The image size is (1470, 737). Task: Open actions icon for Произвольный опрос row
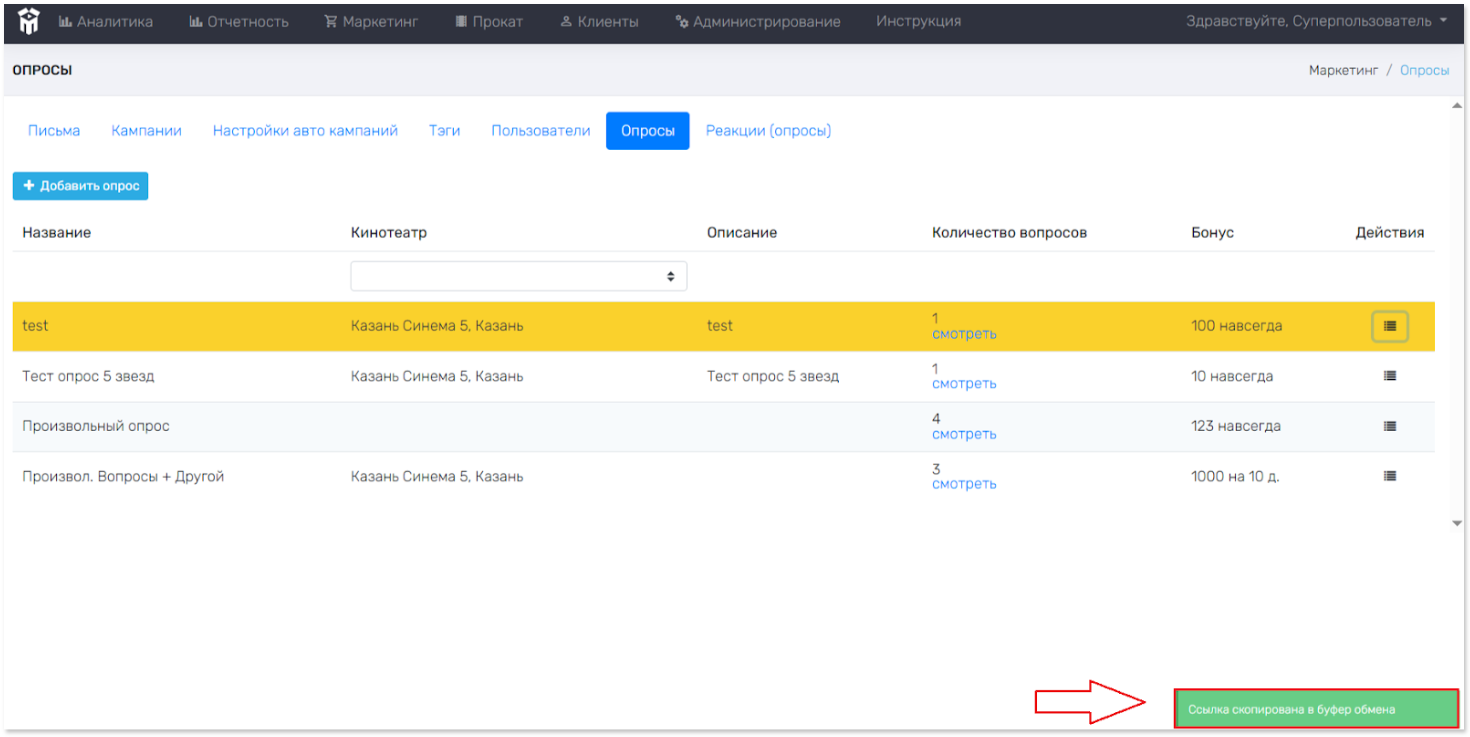click(1389, 426)
